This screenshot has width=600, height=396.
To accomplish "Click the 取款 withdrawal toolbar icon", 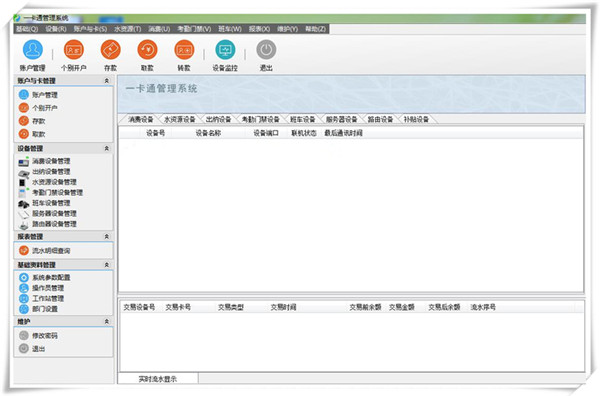I will tap(147, 50).
